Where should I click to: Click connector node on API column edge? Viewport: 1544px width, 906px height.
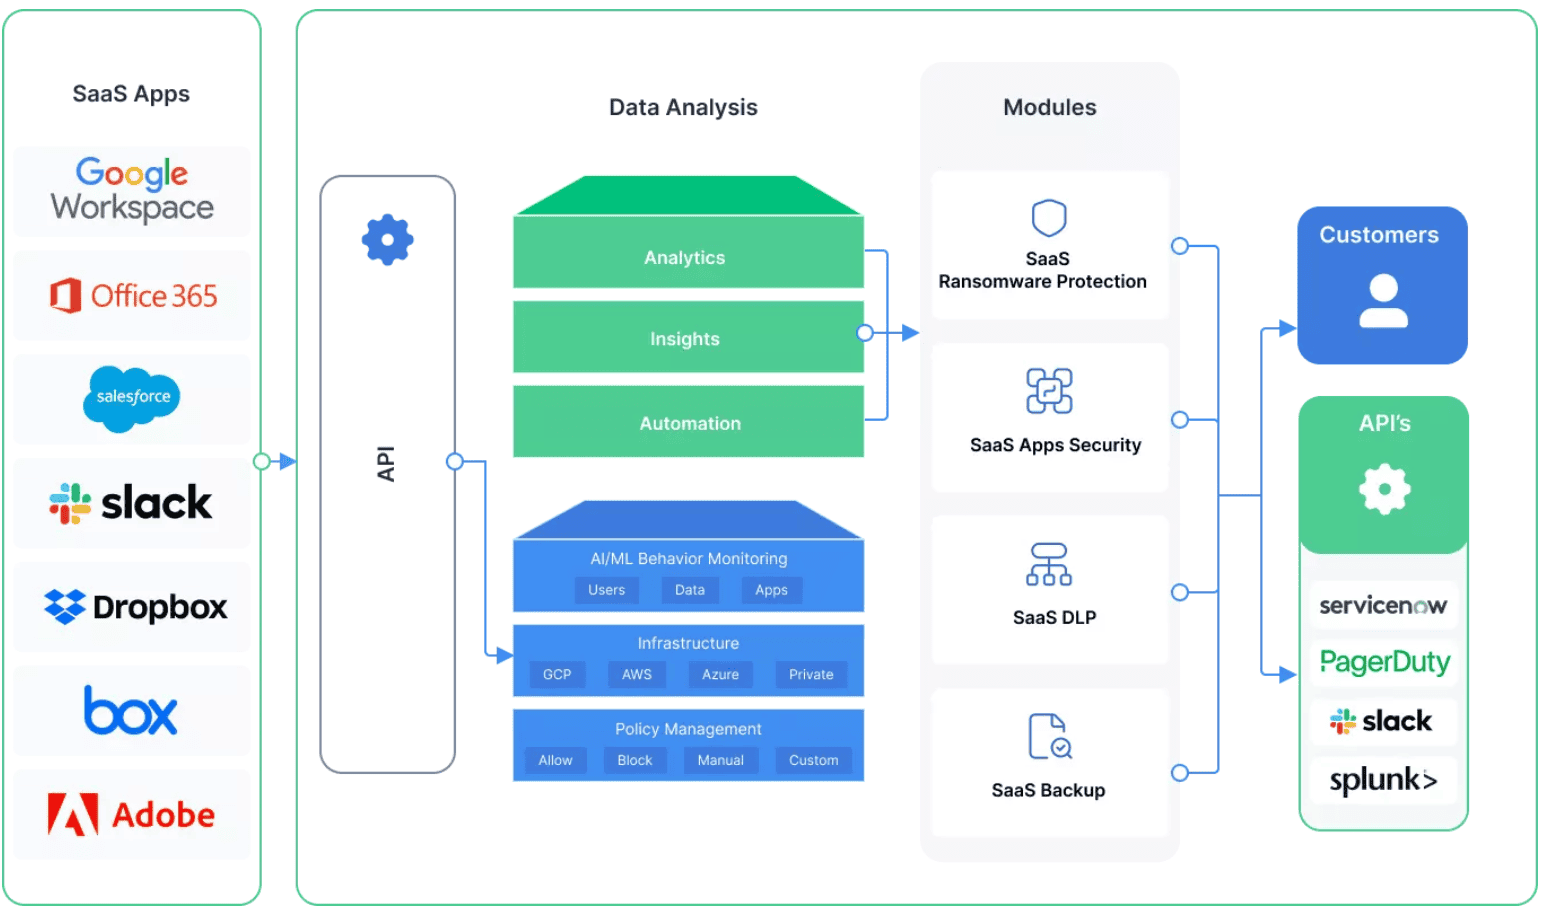[455, 461]
